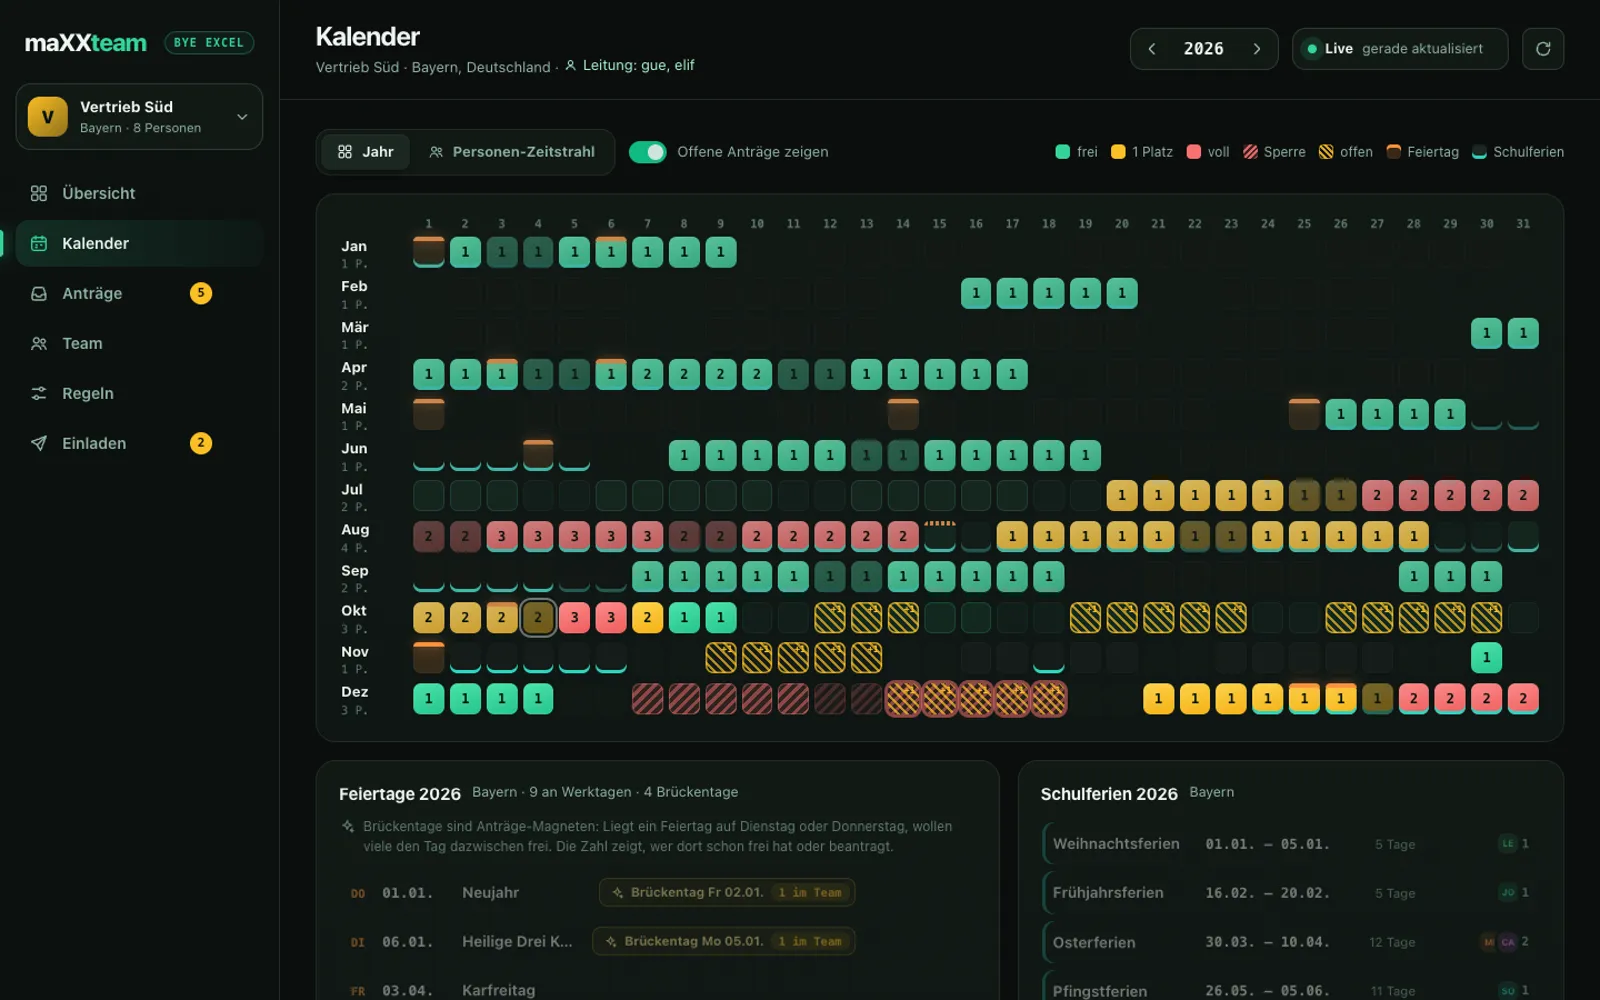The width and height of the screenshot is (1600, 1000).
Task: Click the Einladen badge showing 2
Action: click(201, 443)
